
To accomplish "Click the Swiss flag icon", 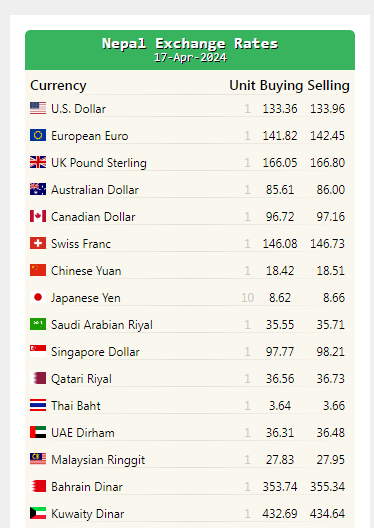I will pos(38,243).
